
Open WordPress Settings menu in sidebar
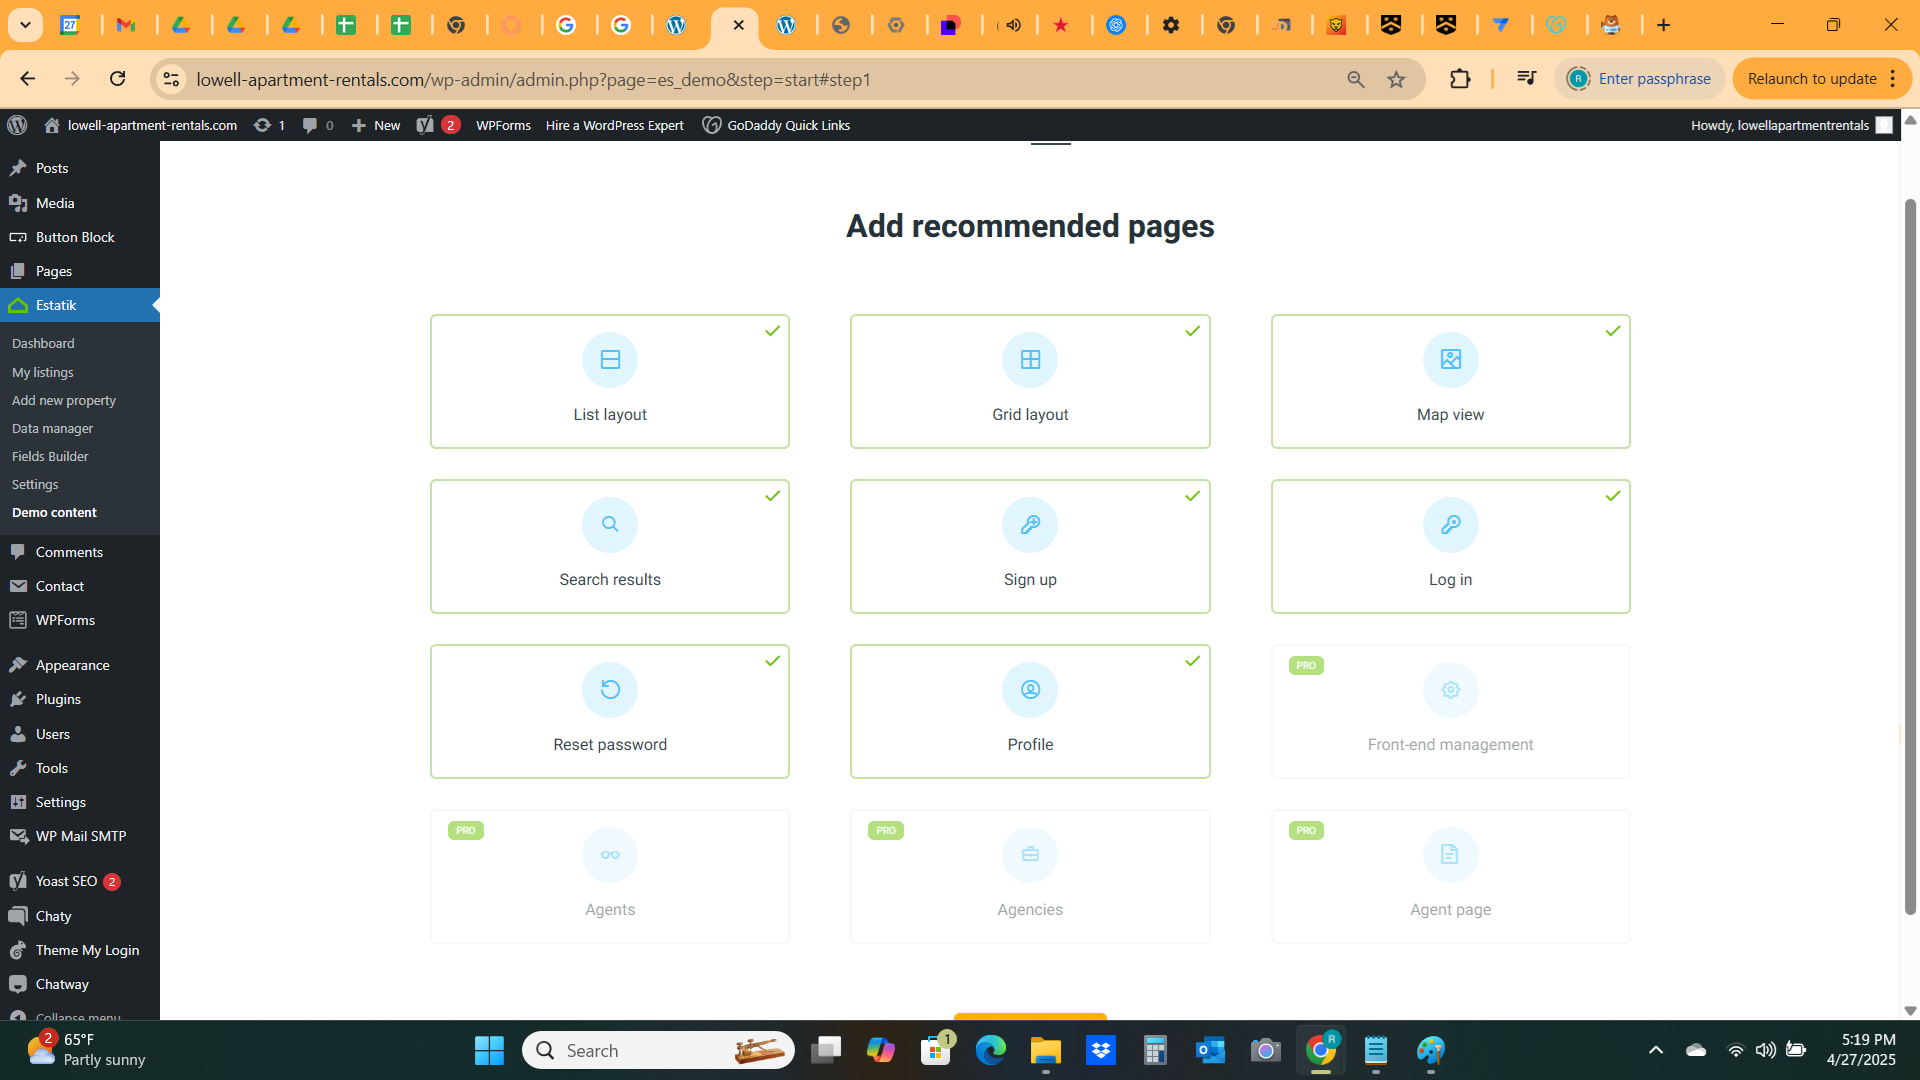coord(80,802)
